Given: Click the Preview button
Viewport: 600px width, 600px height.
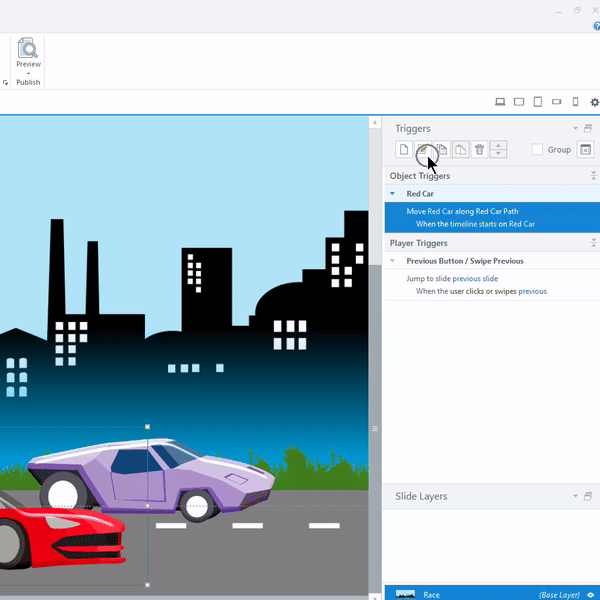Looking at the screenshot, I should [x=28, y=52].
